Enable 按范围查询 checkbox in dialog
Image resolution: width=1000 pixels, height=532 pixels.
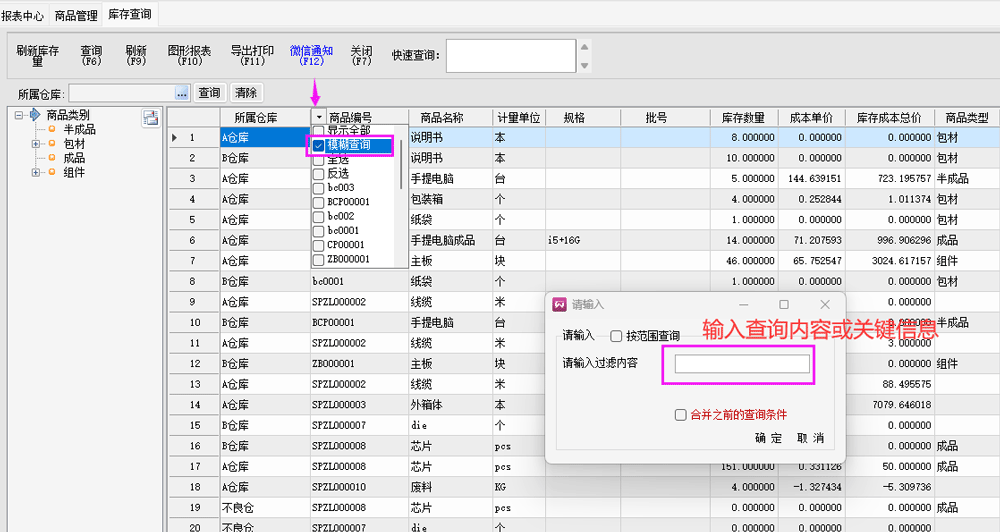click(616, 336)
